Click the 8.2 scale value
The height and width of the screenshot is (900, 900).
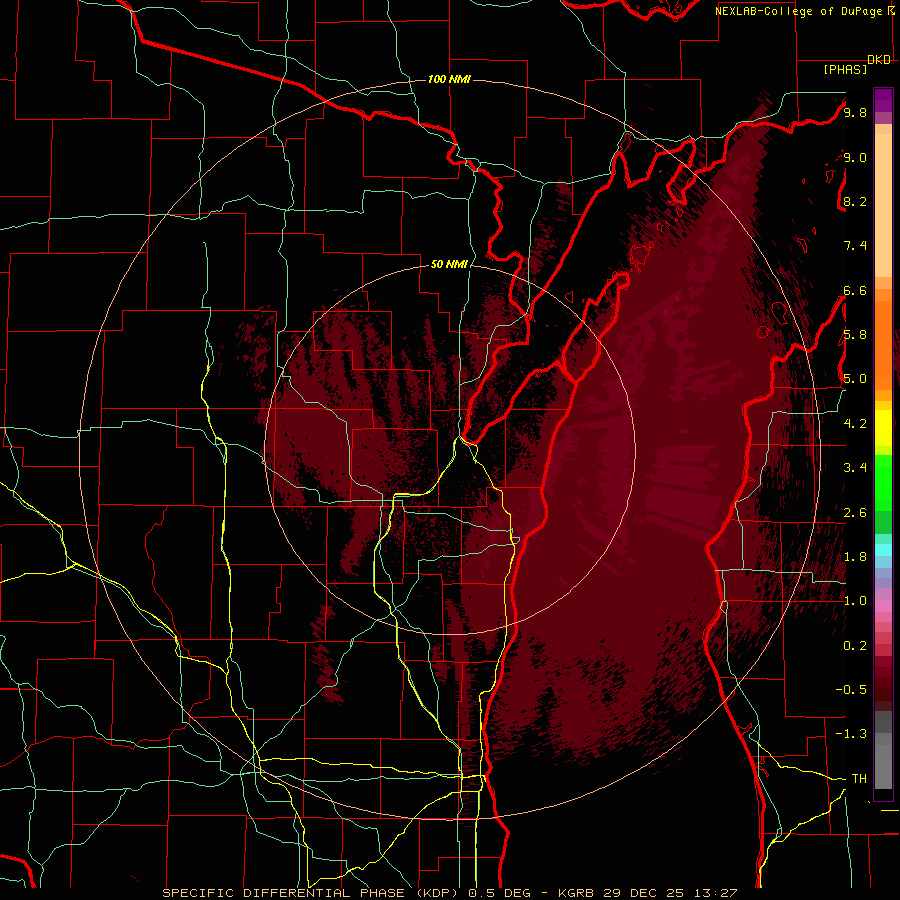pos(855,201)
